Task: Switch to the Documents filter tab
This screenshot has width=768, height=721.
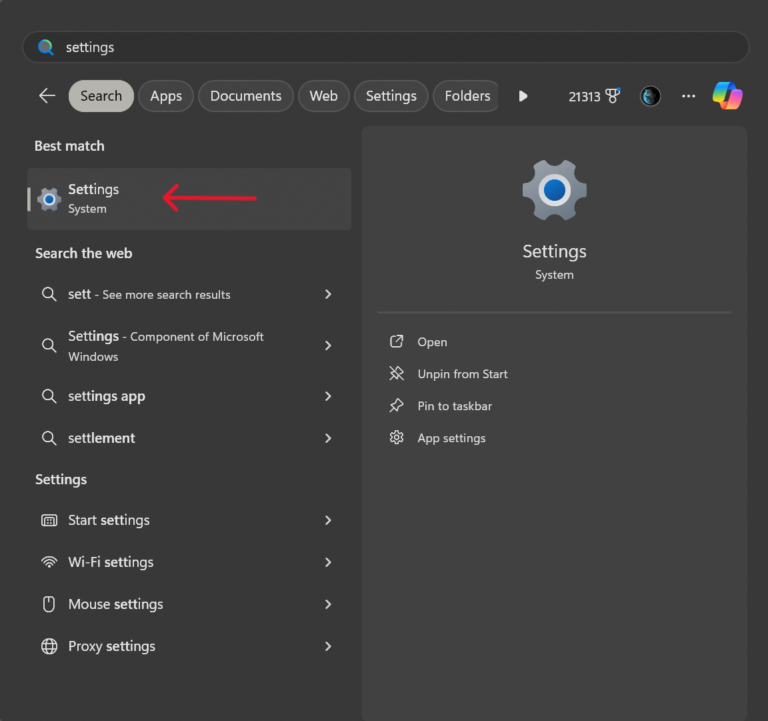Action: pyautogui.click(x=246, y=96)
